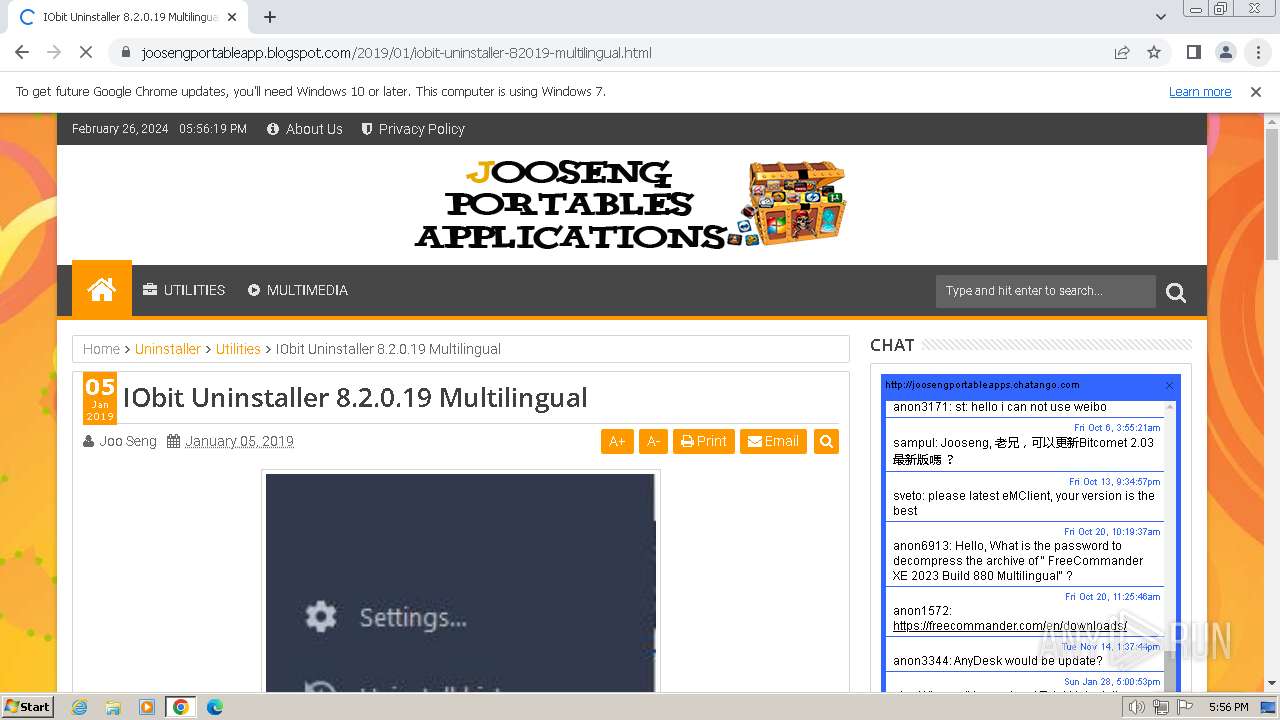
Task: Open the Multimedia menu
Action: (298, 290)
